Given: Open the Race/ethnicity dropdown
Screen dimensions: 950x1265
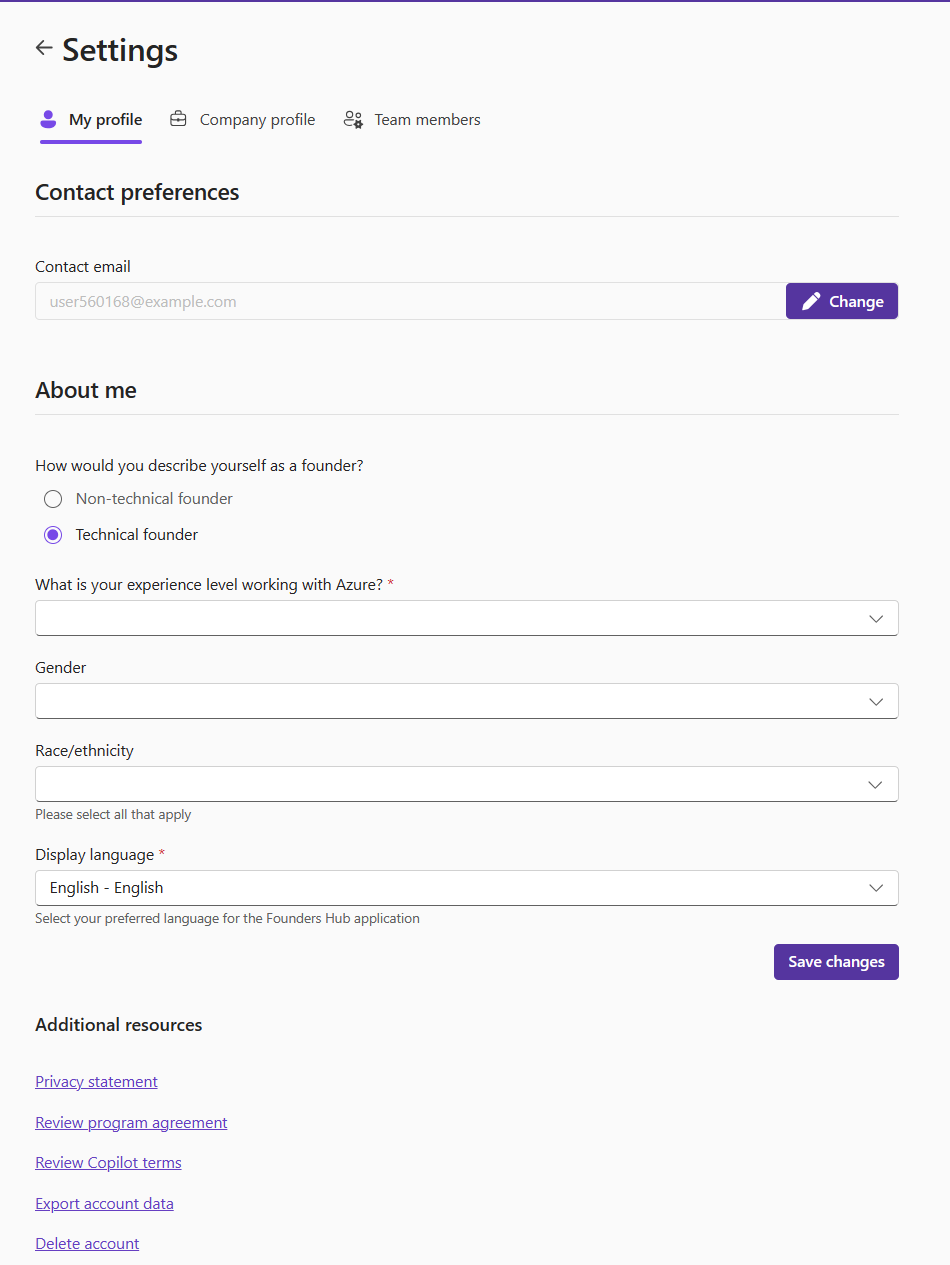Looking at the screenshot, I should [466, 784].
